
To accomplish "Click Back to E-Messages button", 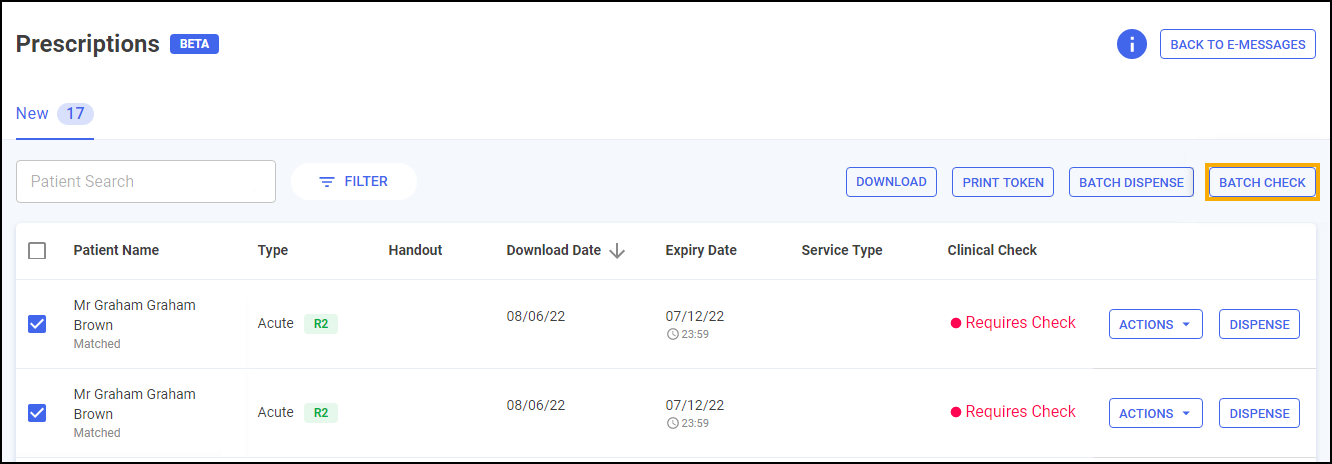I will pyautogui.click(x=1237, y=44).
